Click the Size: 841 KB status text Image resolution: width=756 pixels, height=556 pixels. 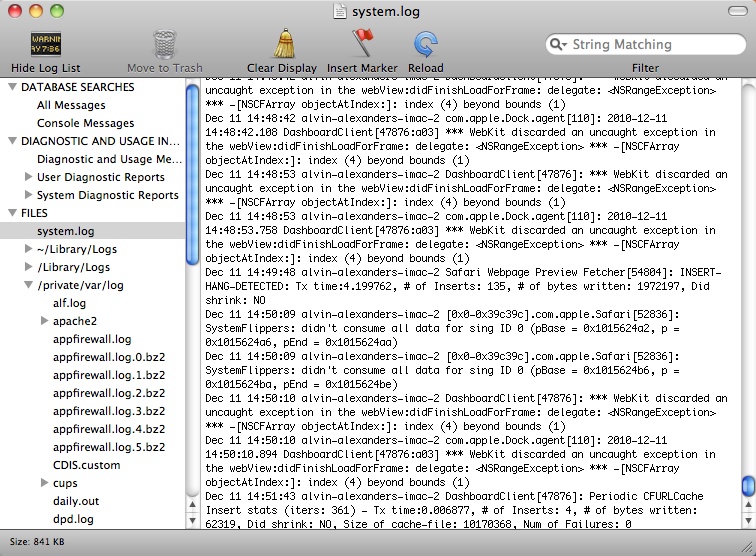pos(37,542)
